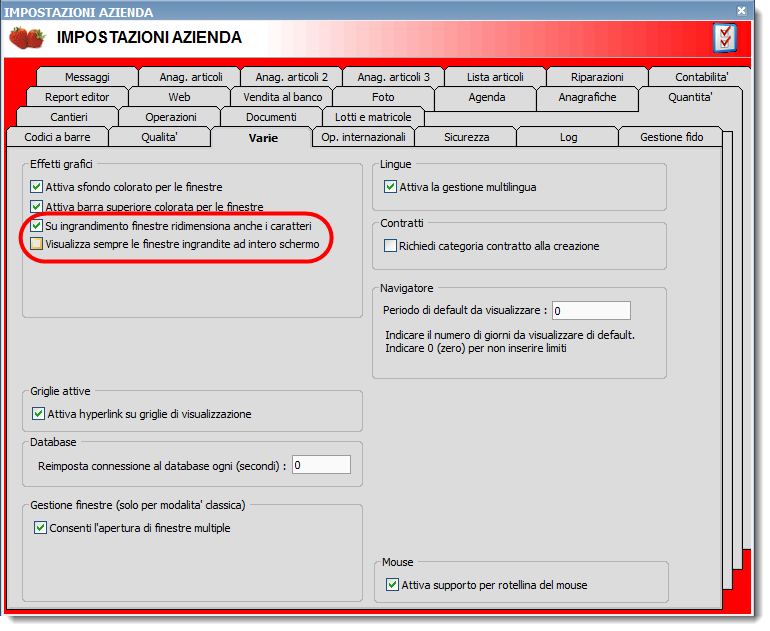Image resolution: width=770 pixels, height=631 pixels.
Task: Open the Messaggi tab
Action: tap(87, 77)
